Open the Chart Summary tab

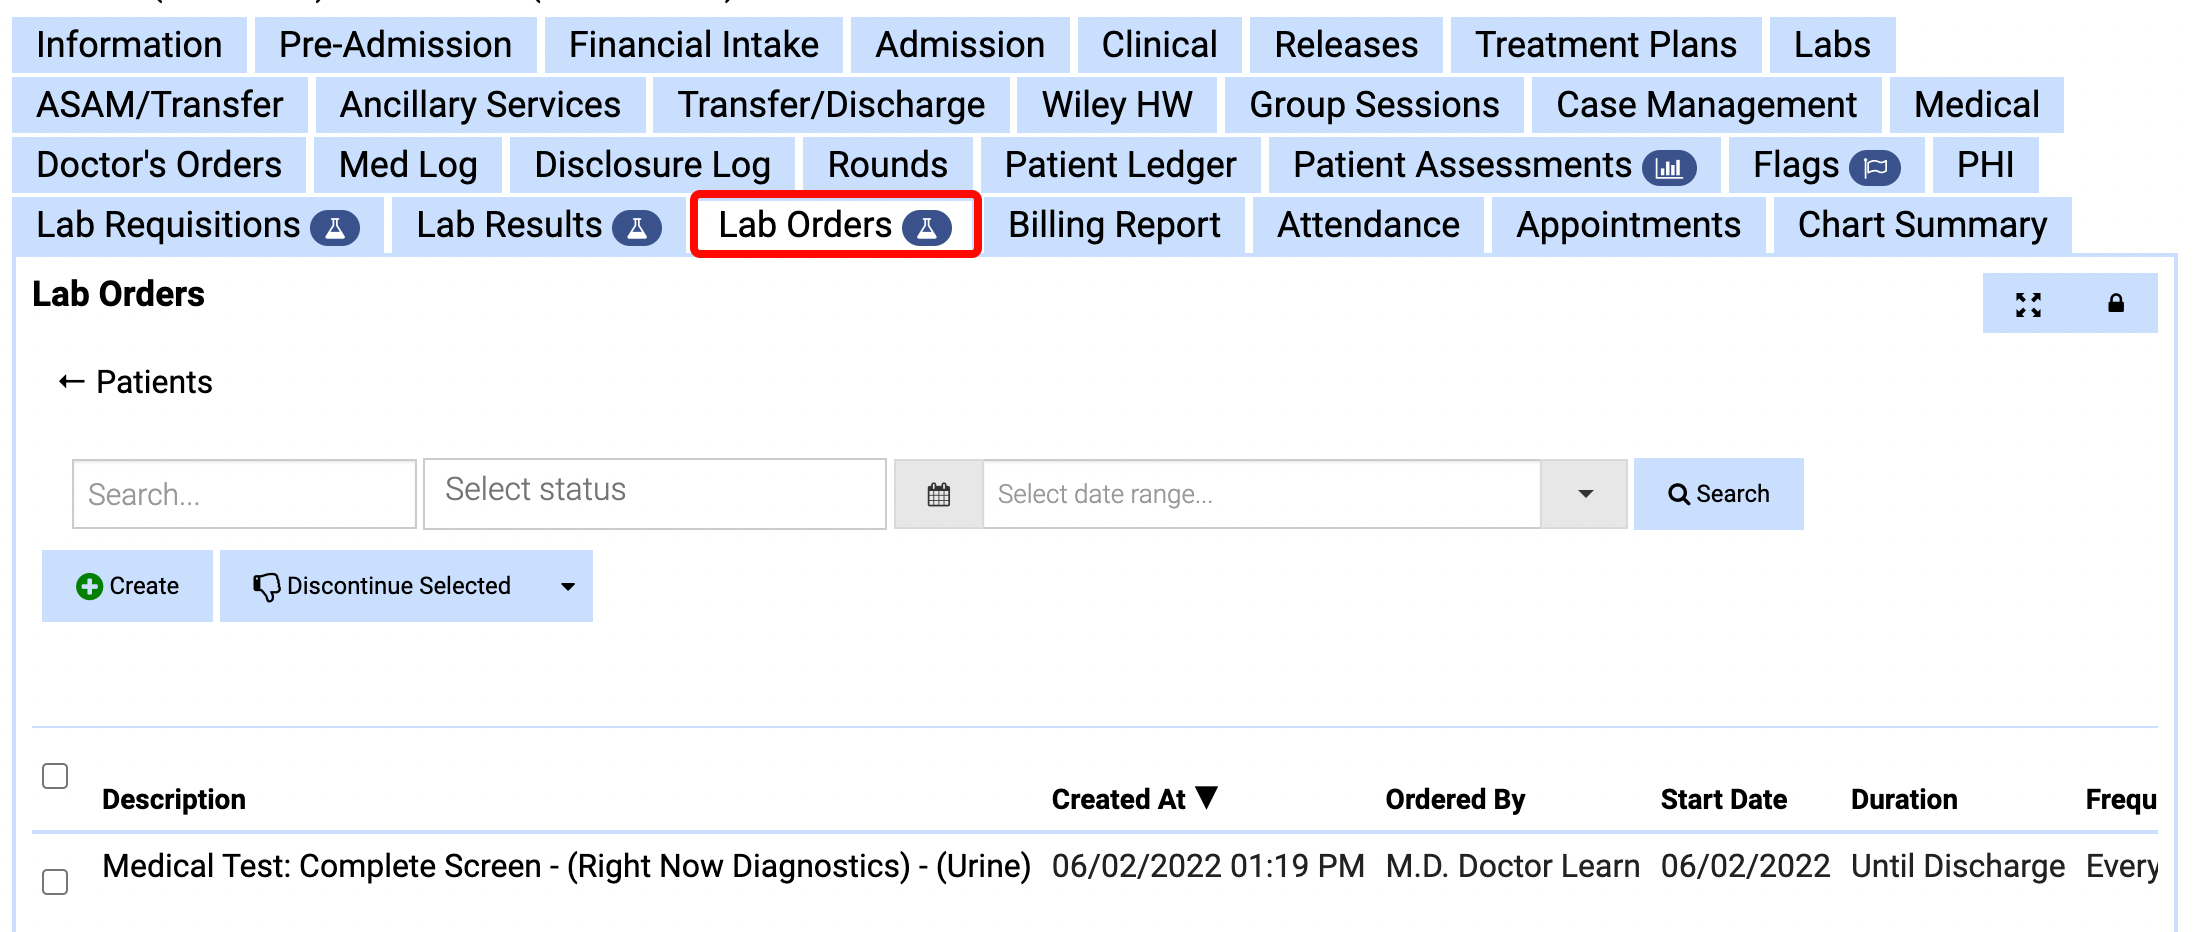click(x=1921, y=226)
